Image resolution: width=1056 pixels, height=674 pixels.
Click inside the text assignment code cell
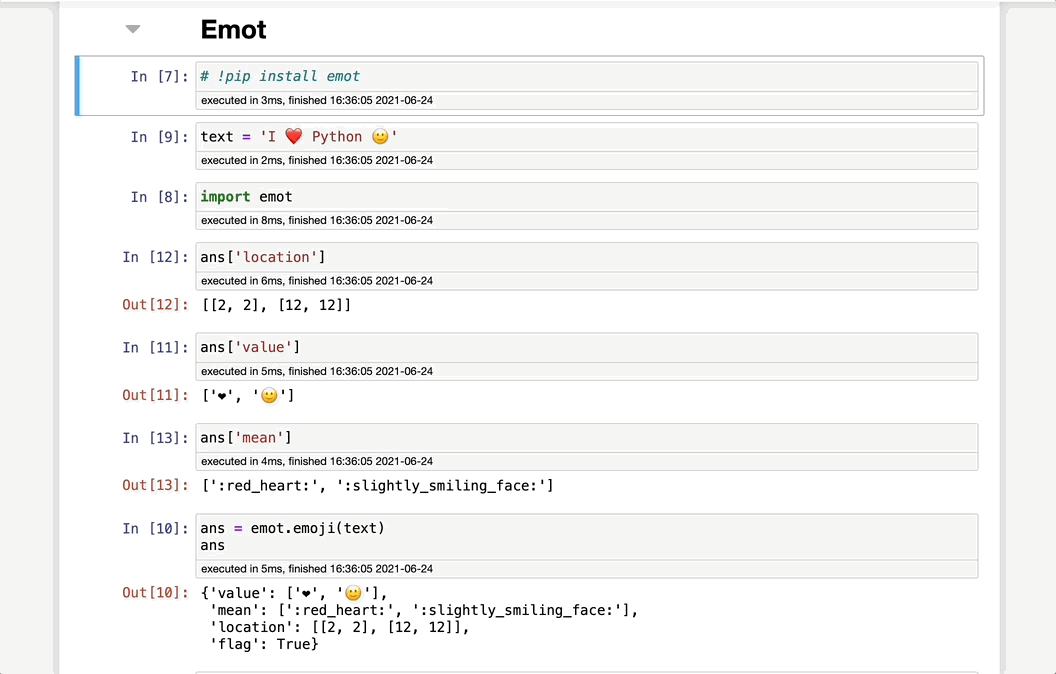(586, 137)
